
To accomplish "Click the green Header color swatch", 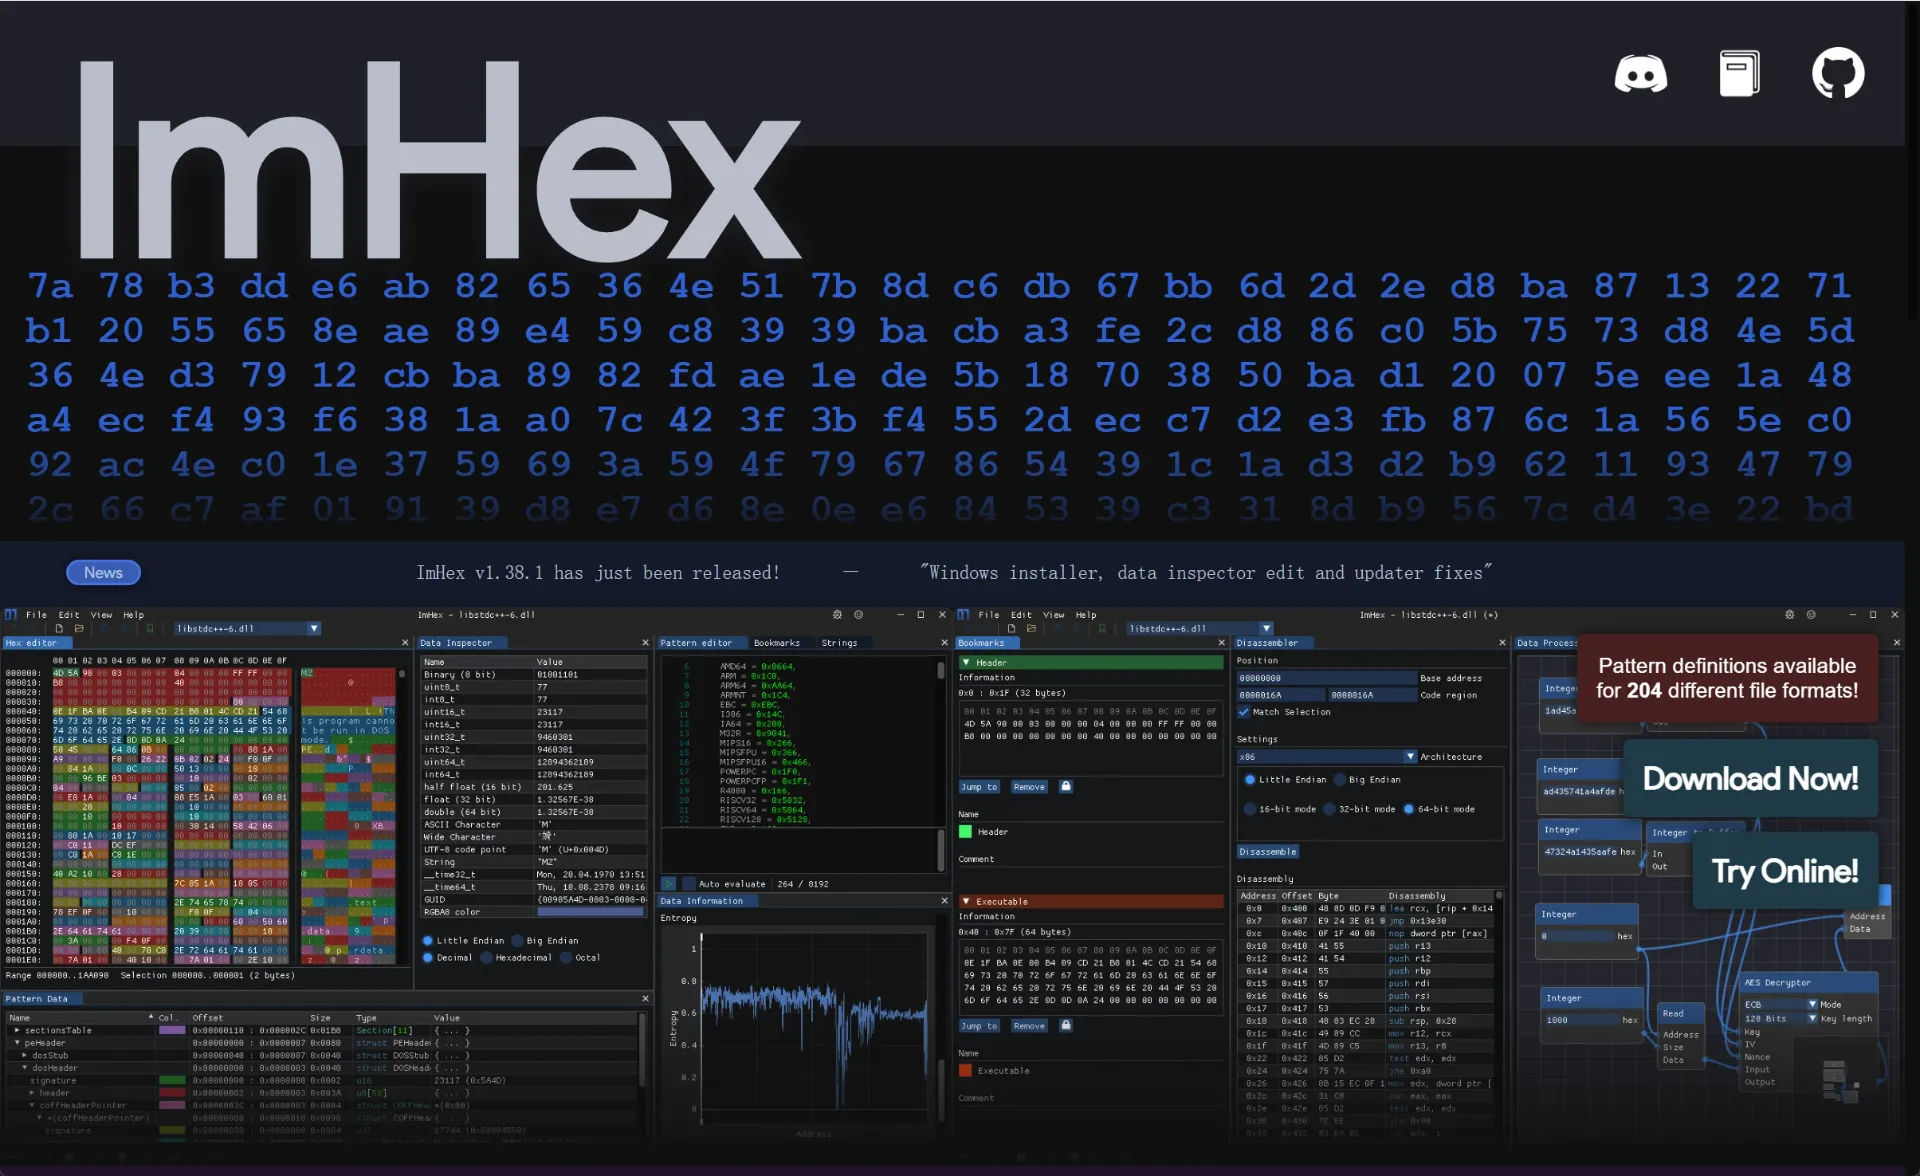I will tap(966, 832).
